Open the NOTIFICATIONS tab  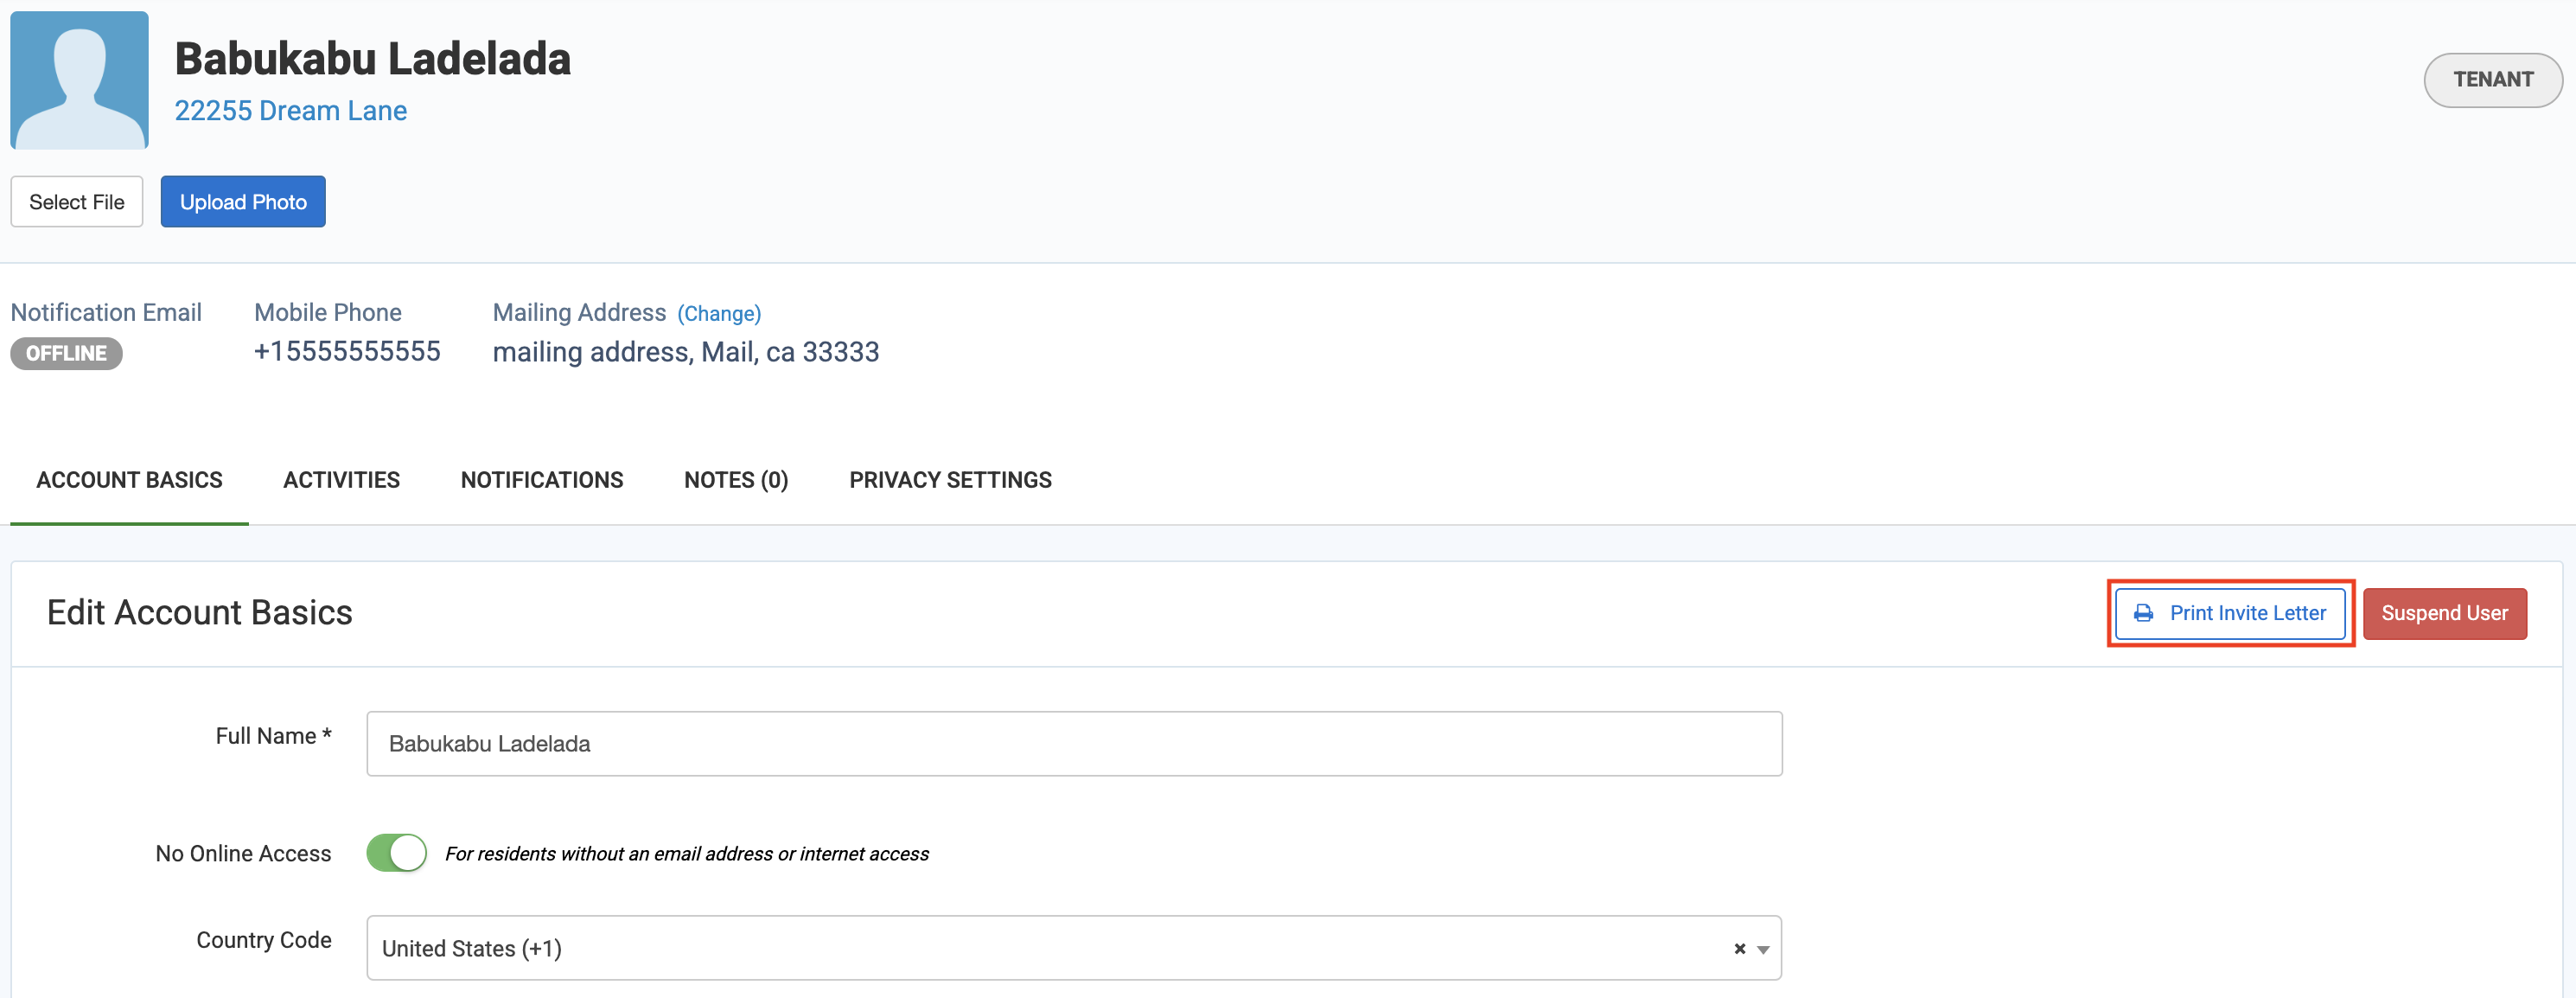(542, 480)
